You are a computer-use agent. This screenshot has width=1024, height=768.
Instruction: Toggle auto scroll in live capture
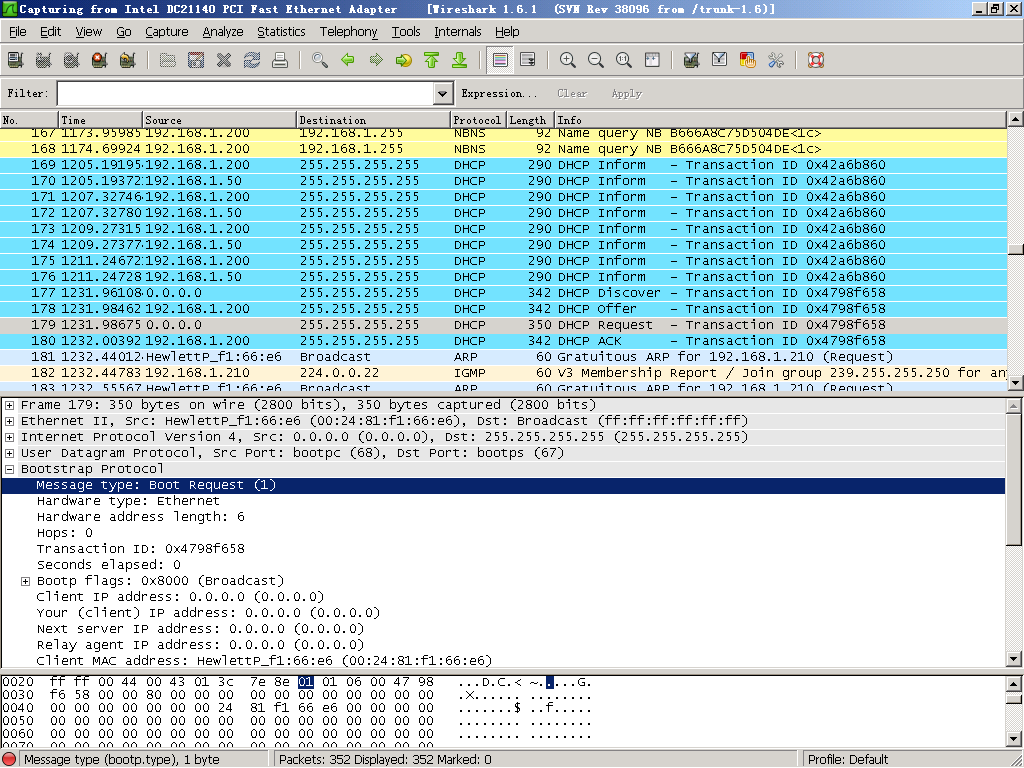tap(528, 60)
